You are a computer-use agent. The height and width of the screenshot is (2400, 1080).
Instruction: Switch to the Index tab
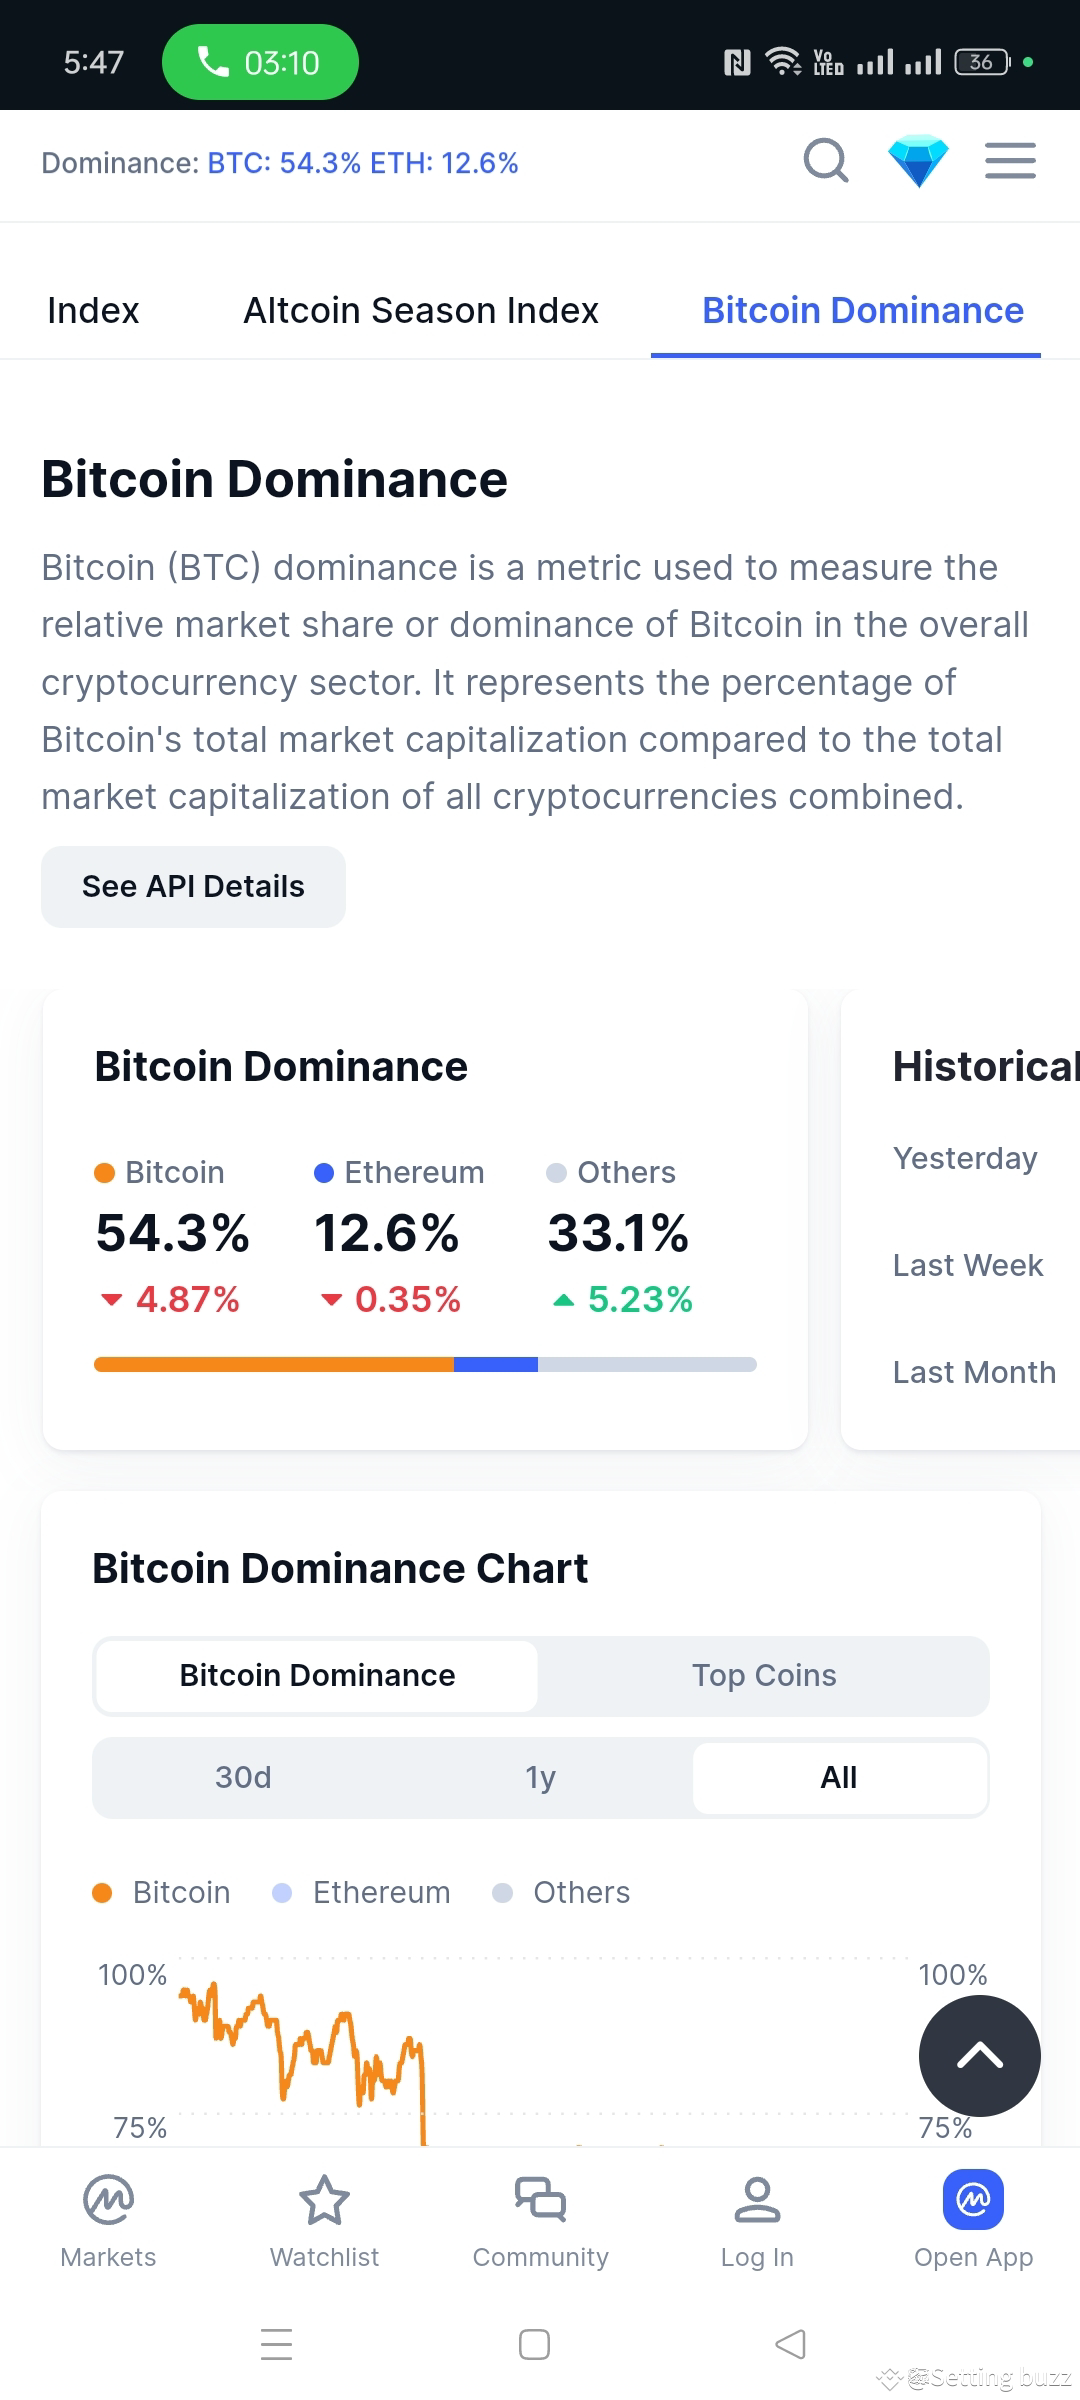(91, 310)
